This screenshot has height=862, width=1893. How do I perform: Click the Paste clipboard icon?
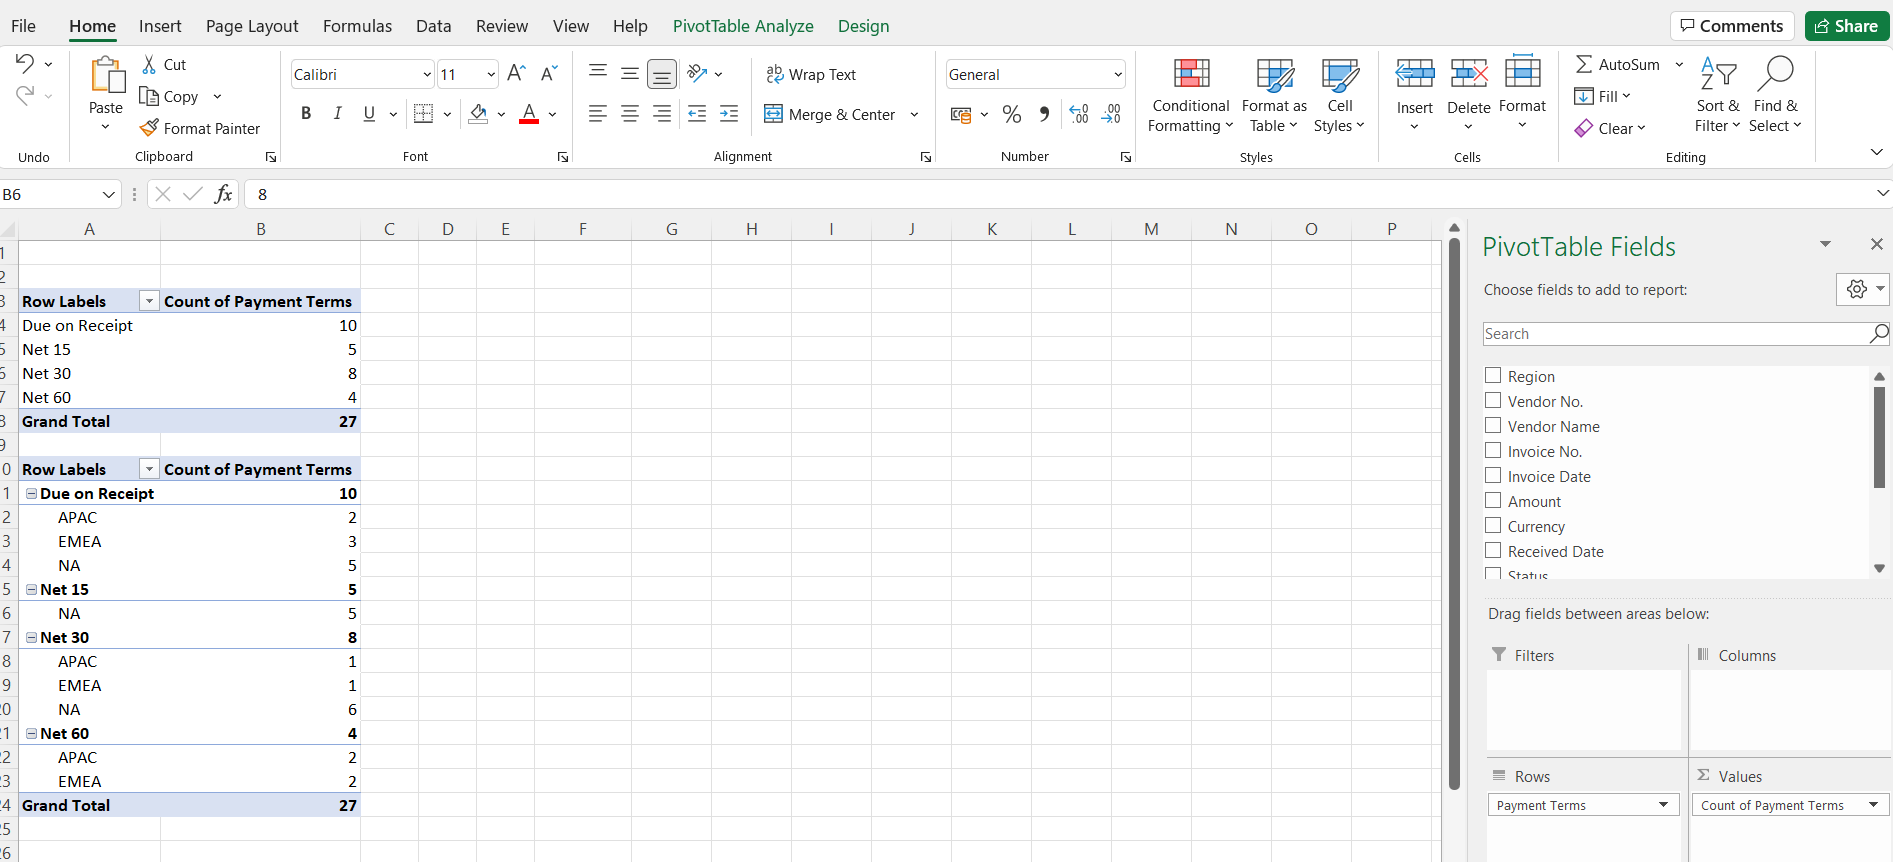(106, 76)
